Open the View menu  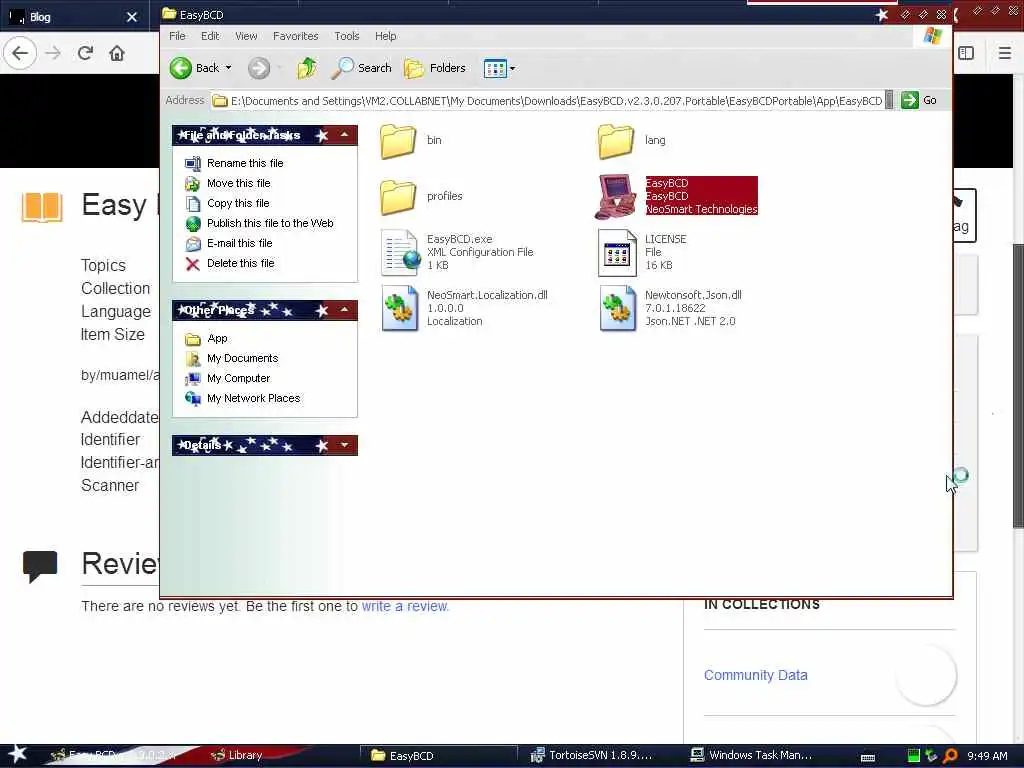point(246,36)
